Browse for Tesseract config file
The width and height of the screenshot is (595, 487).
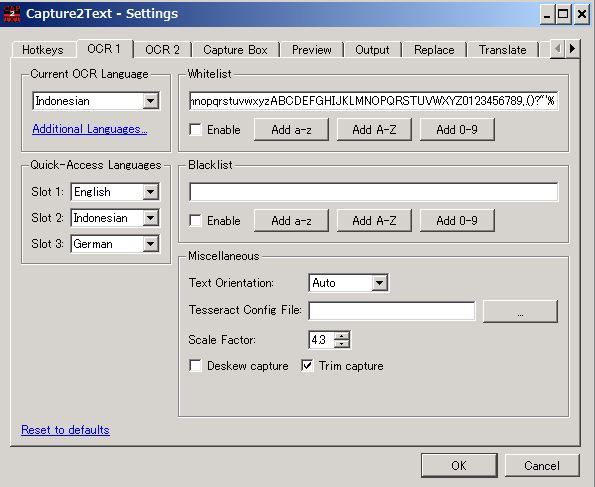(x=520, y=312)
